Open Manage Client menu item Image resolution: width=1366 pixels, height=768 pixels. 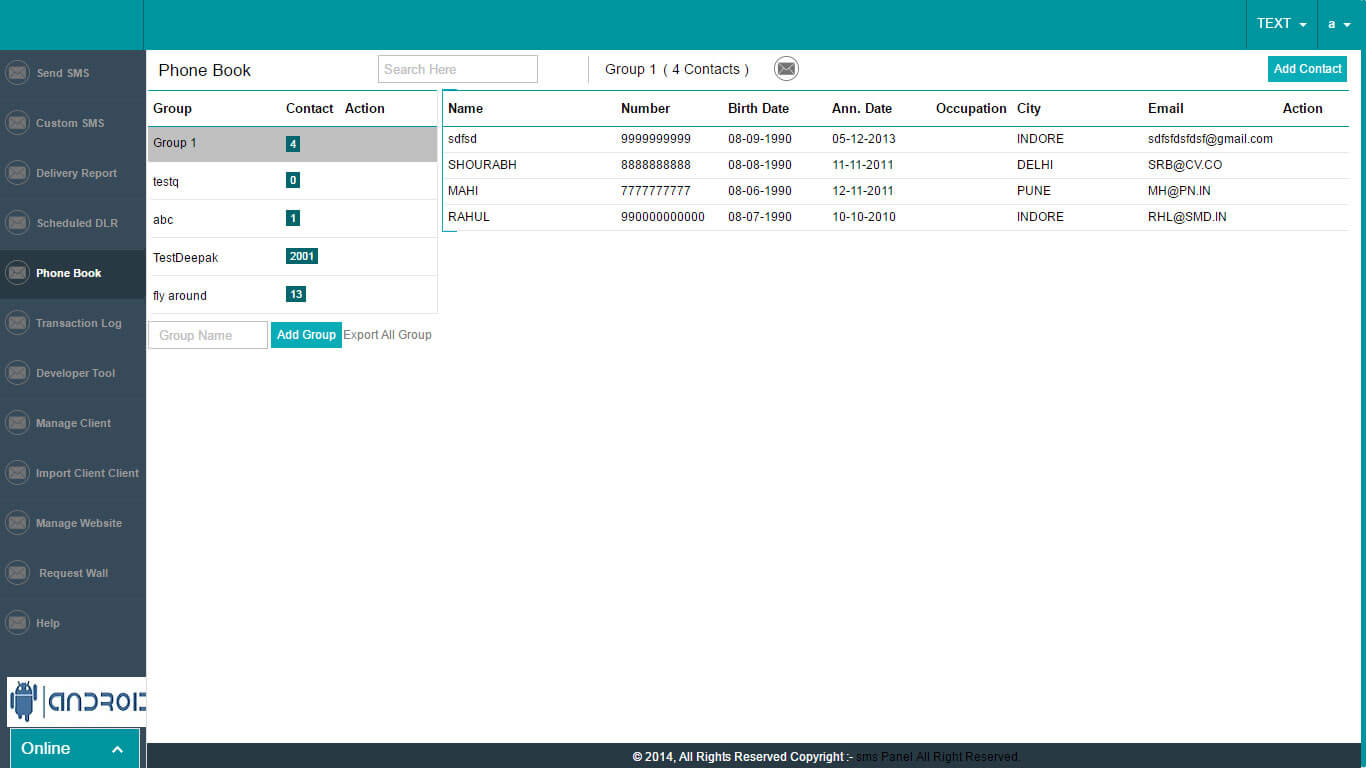pos(73,423)
